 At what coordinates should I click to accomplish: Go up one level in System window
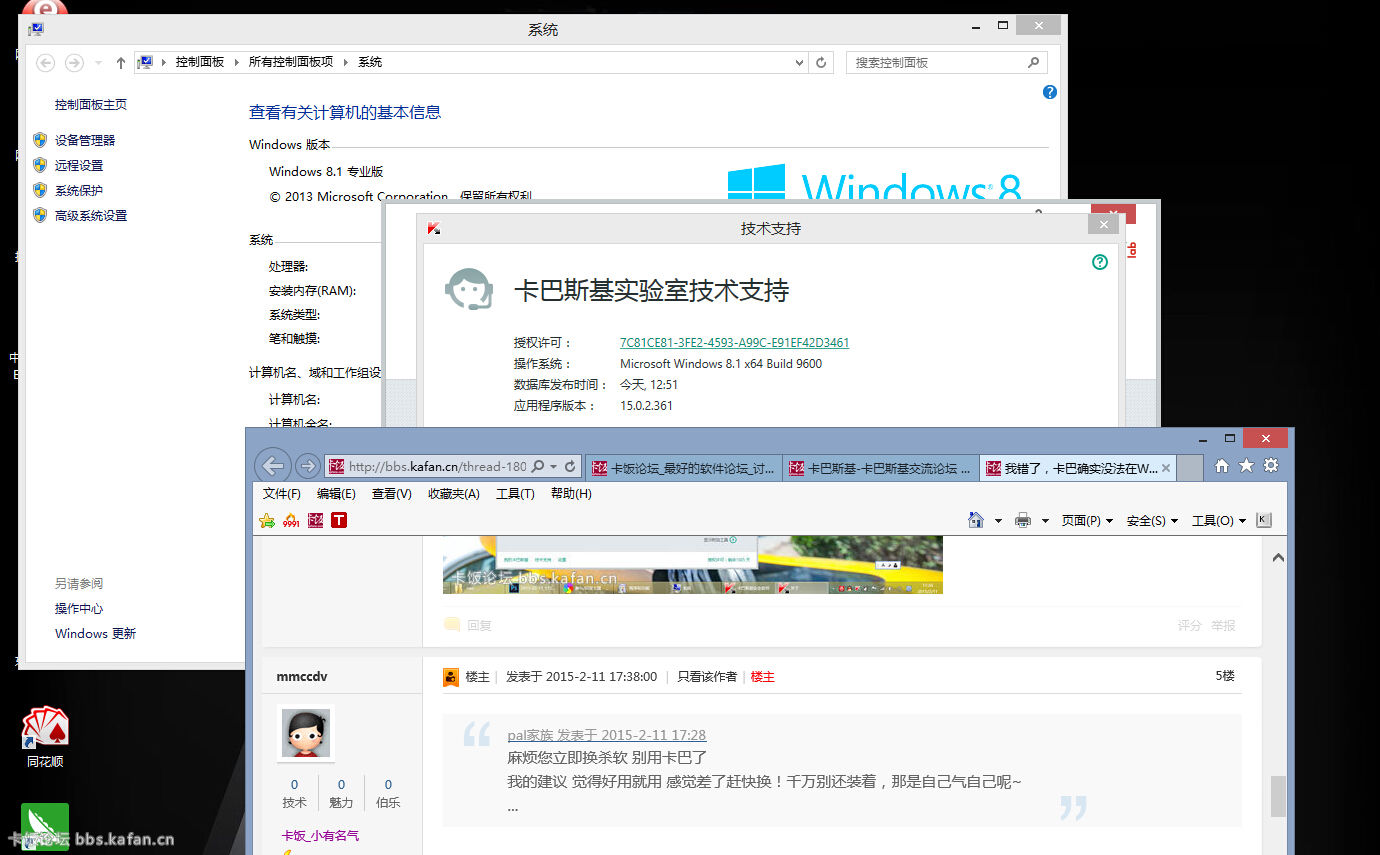121,62
